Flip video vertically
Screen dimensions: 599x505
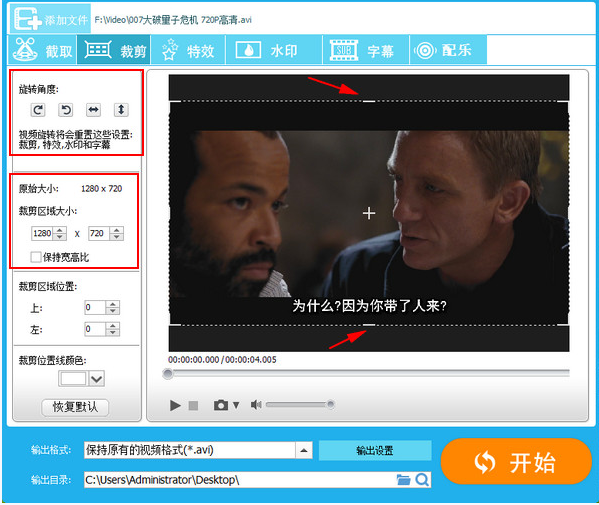[121, 110]
